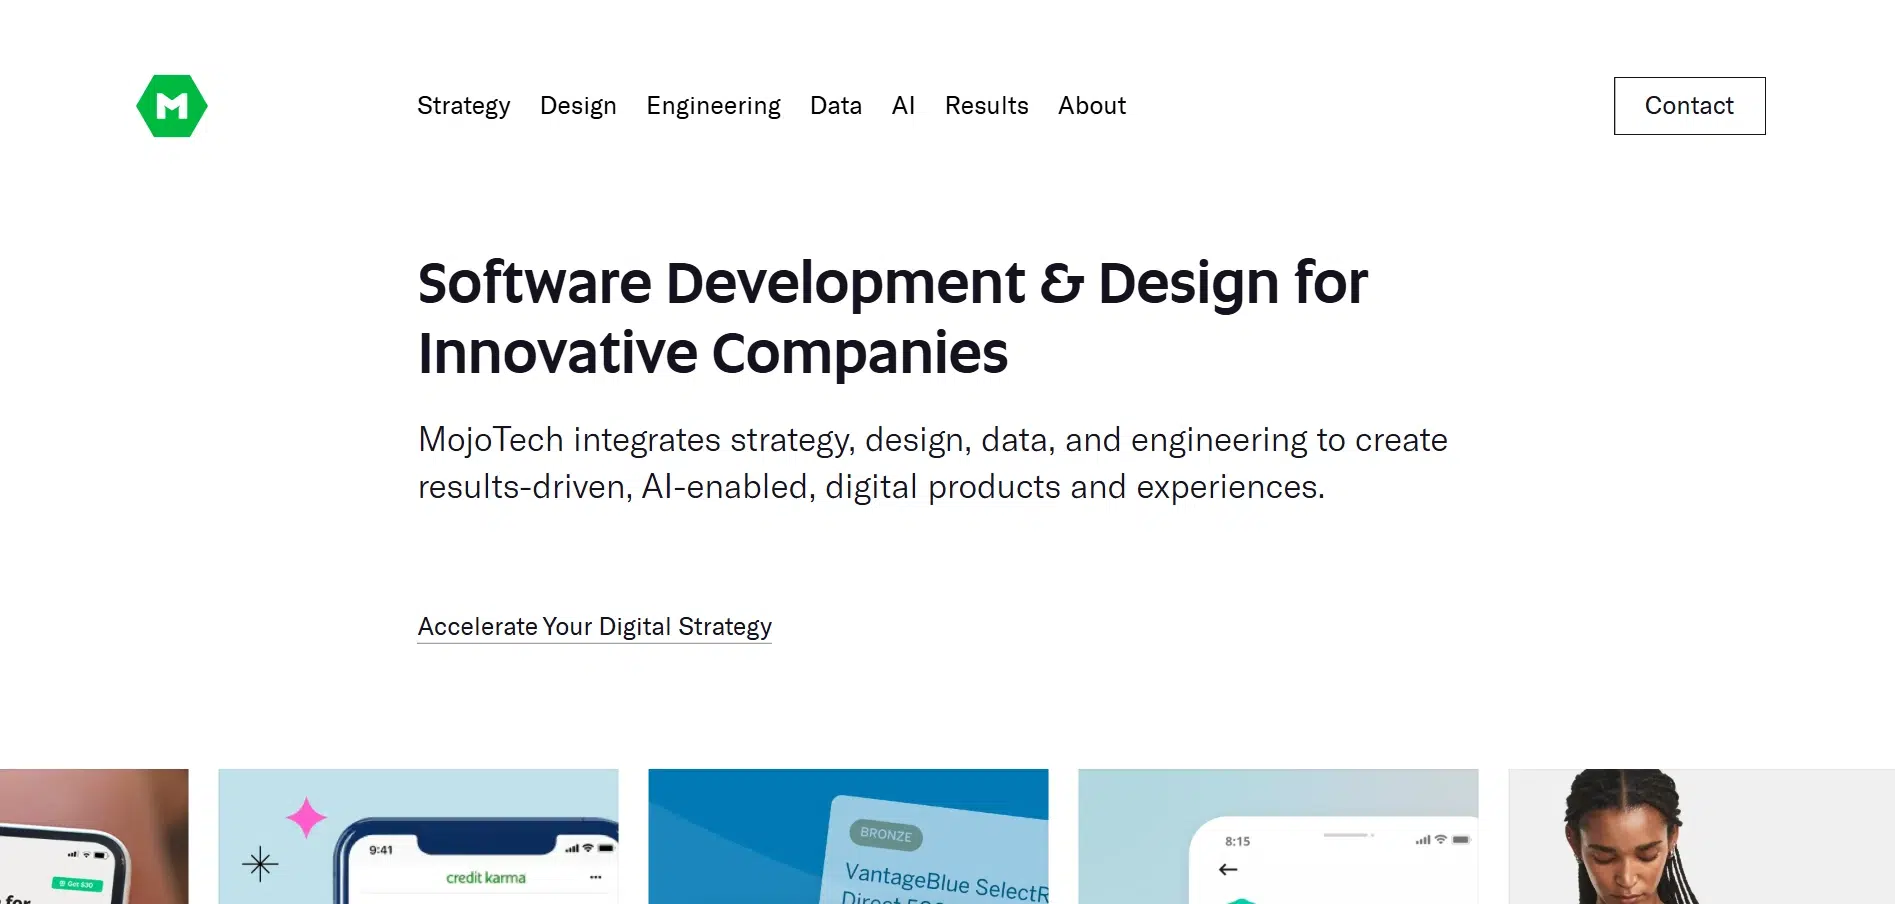1895x904 pixels.
Task: Click the Get $30 green button in the leftmost thumbnail
Action: coord(77,884)
